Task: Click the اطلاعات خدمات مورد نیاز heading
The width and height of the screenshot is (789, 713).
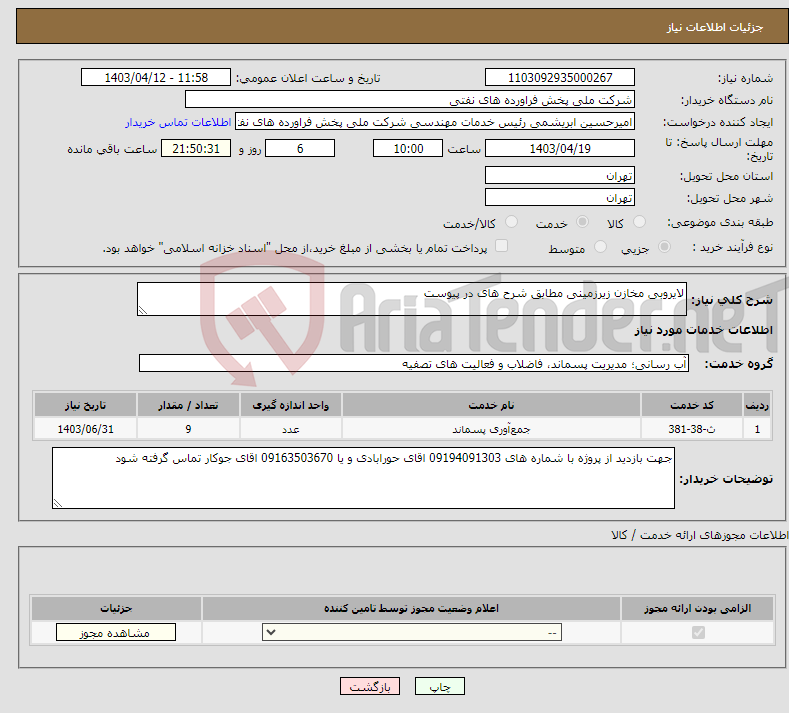Action: point(703,330)
